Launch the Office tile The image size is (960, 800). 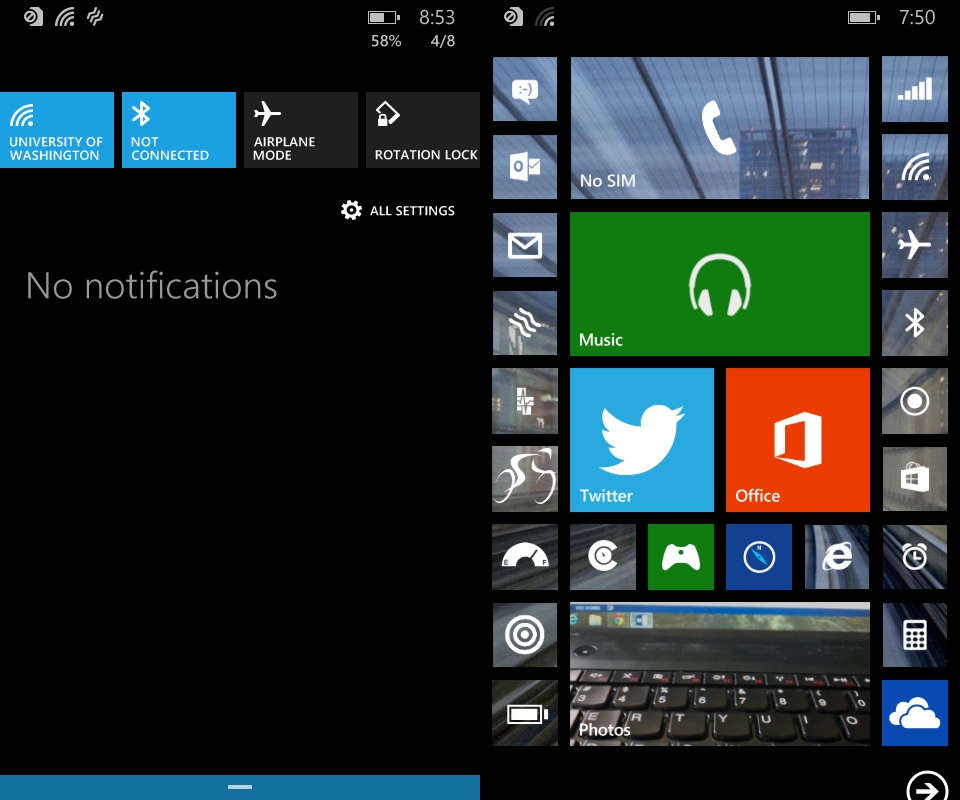tap(797, 440)
